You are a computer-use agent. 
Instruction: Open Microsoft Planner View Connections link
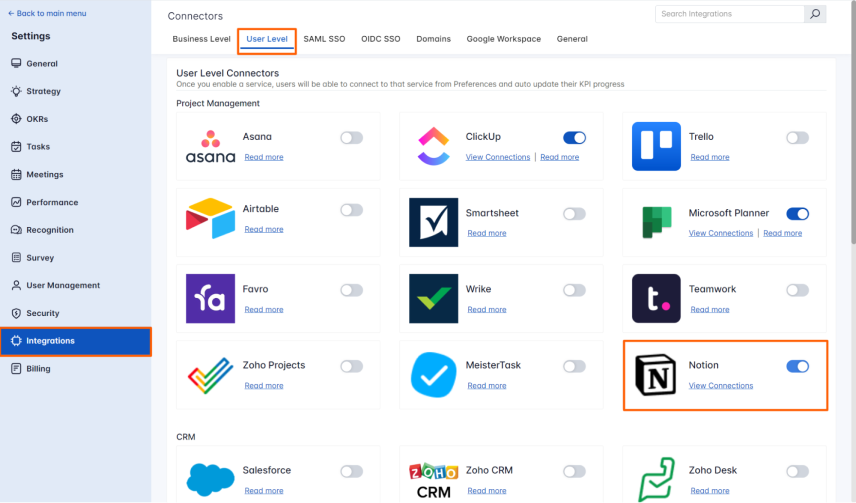[x=721, y=233]
